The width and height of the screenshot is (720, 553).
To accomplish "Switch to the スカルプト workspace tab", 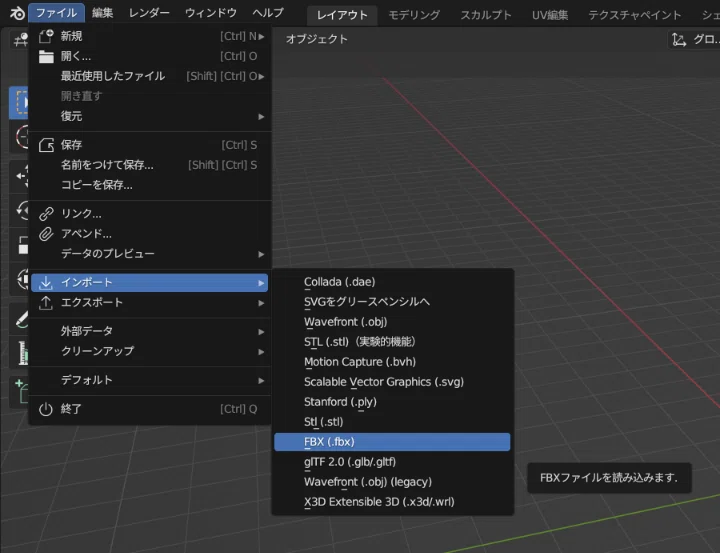I will click(x=485, y=15).
